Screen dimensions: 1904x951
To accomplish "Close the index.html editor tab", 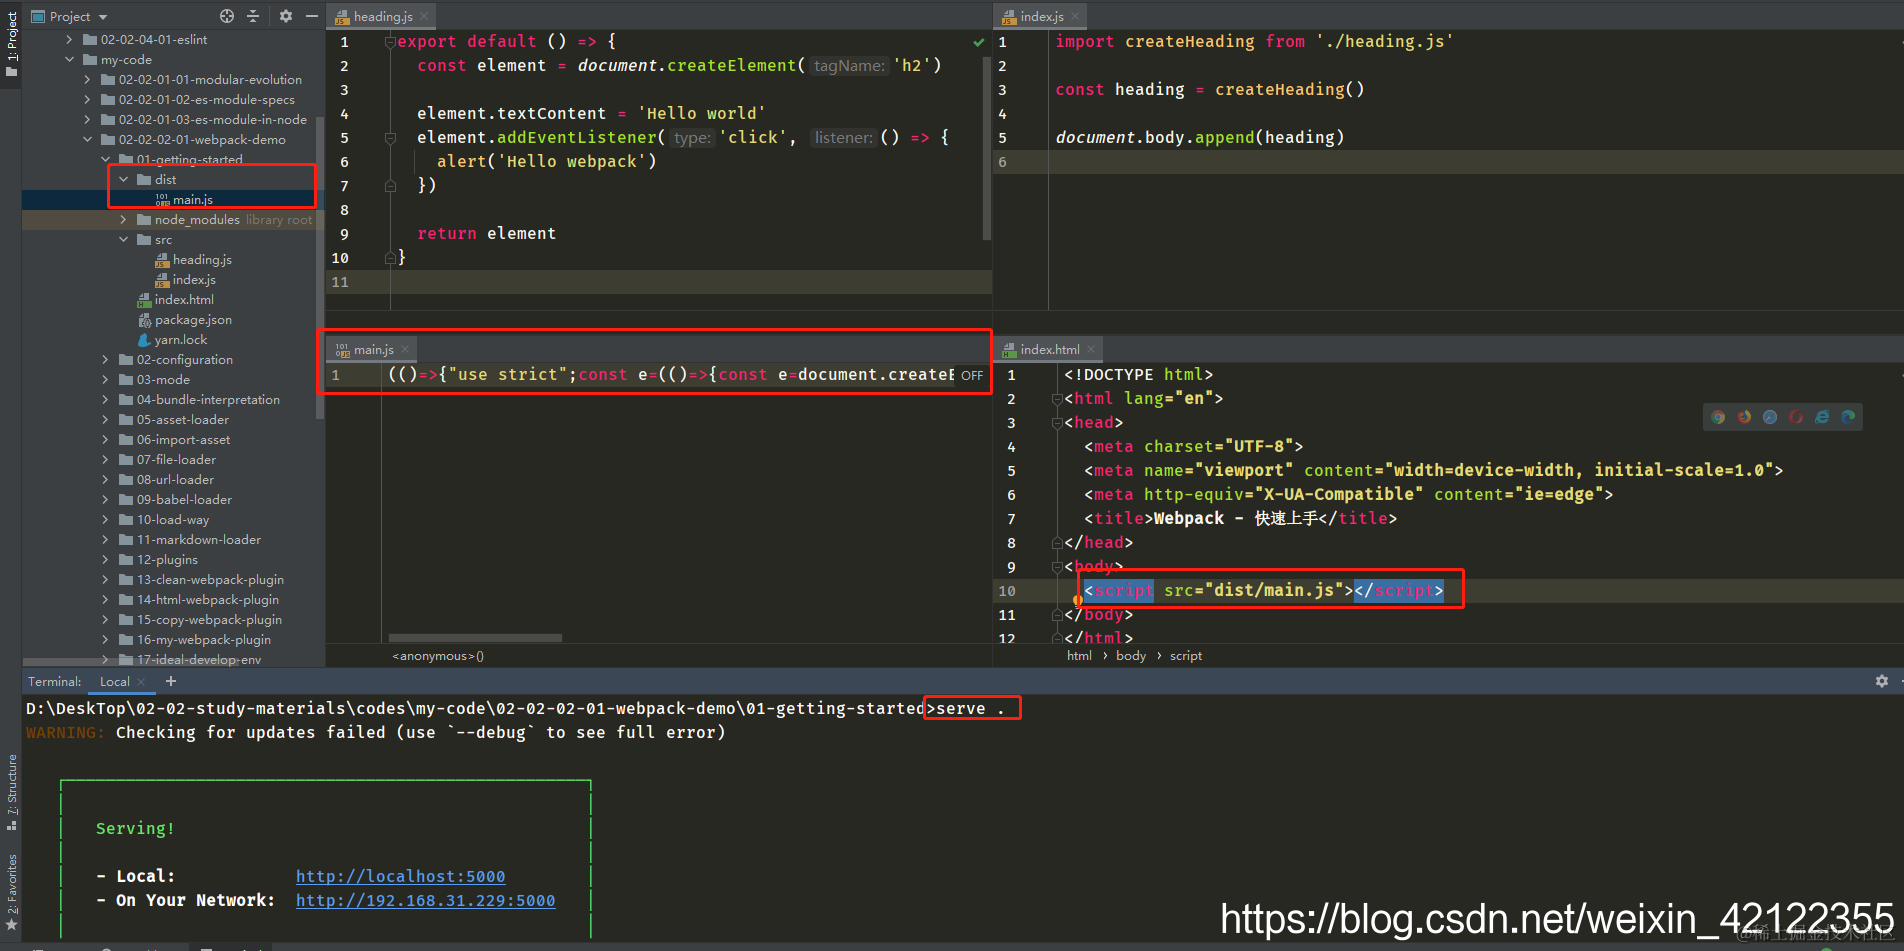I will pyautogui.click(x=1091, y=349).
